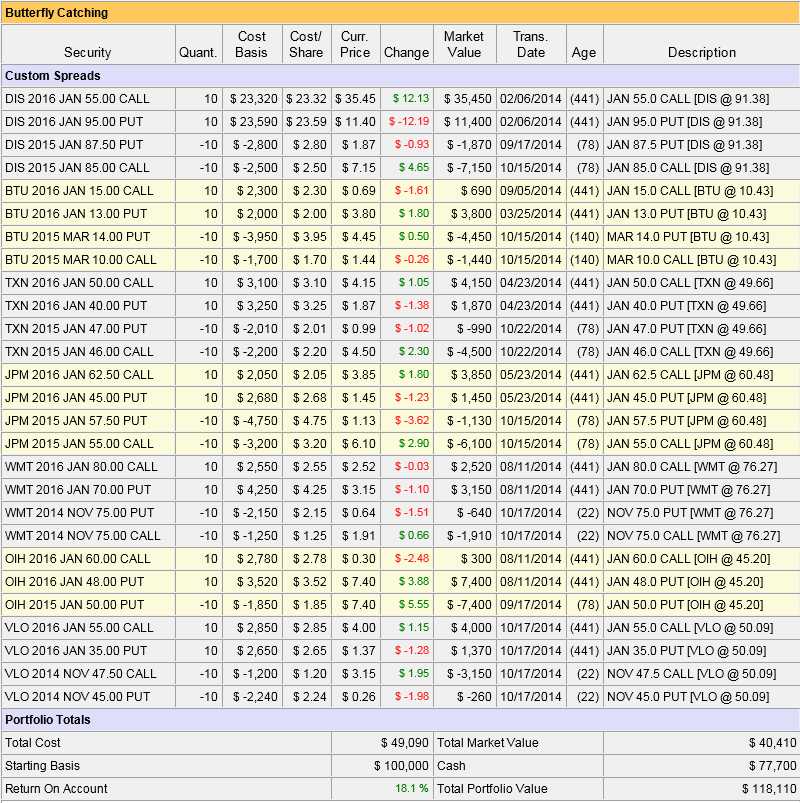Select the Description column header
This screenshot has width=800, height=803.
point(701,52)
